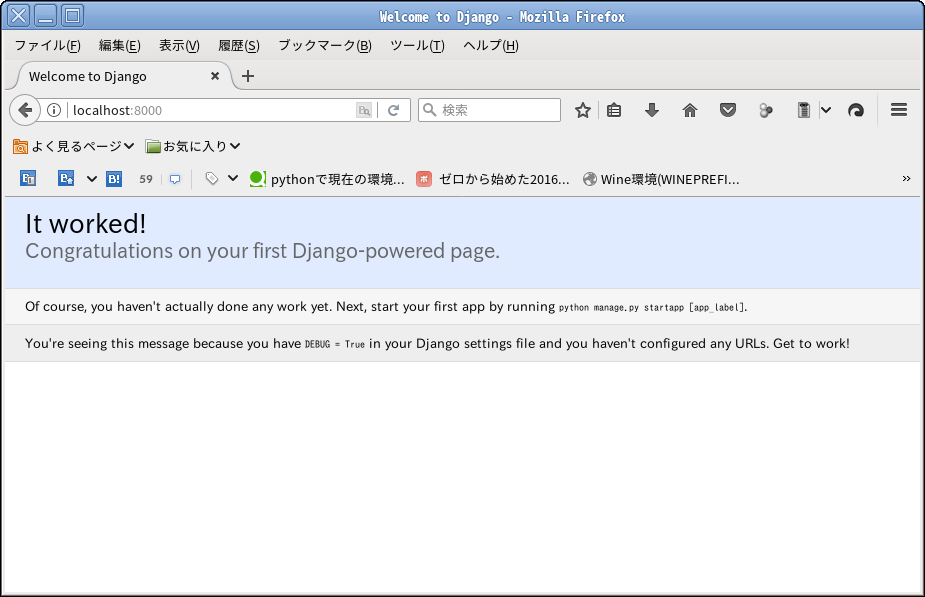Viewport: 925px width, 597px height.
Task: Click the B! Hatena button
Action: [114, 179]
